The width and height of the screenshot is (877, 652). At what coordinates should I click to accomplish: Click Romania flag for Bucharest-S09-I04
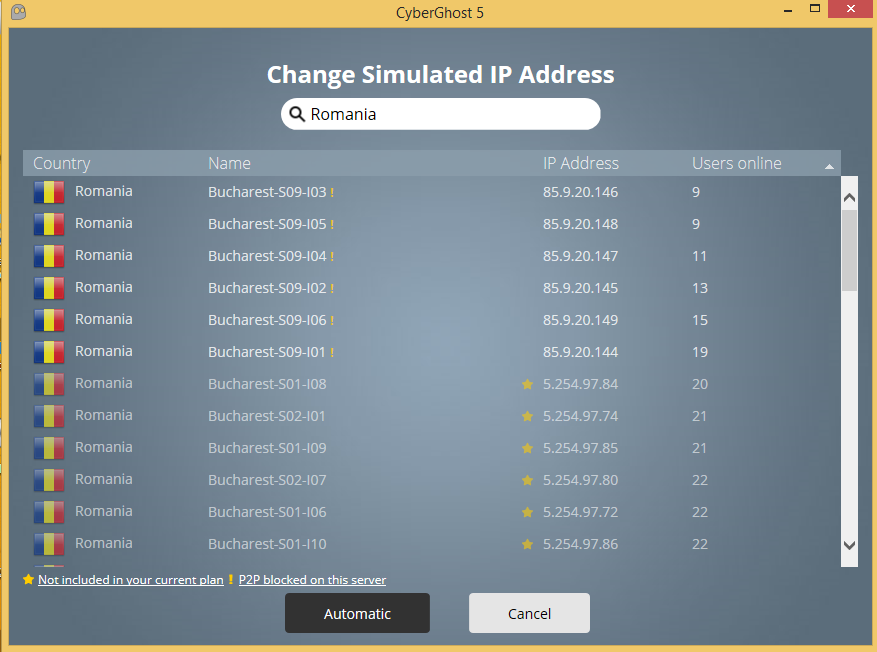tap(49, 256)
